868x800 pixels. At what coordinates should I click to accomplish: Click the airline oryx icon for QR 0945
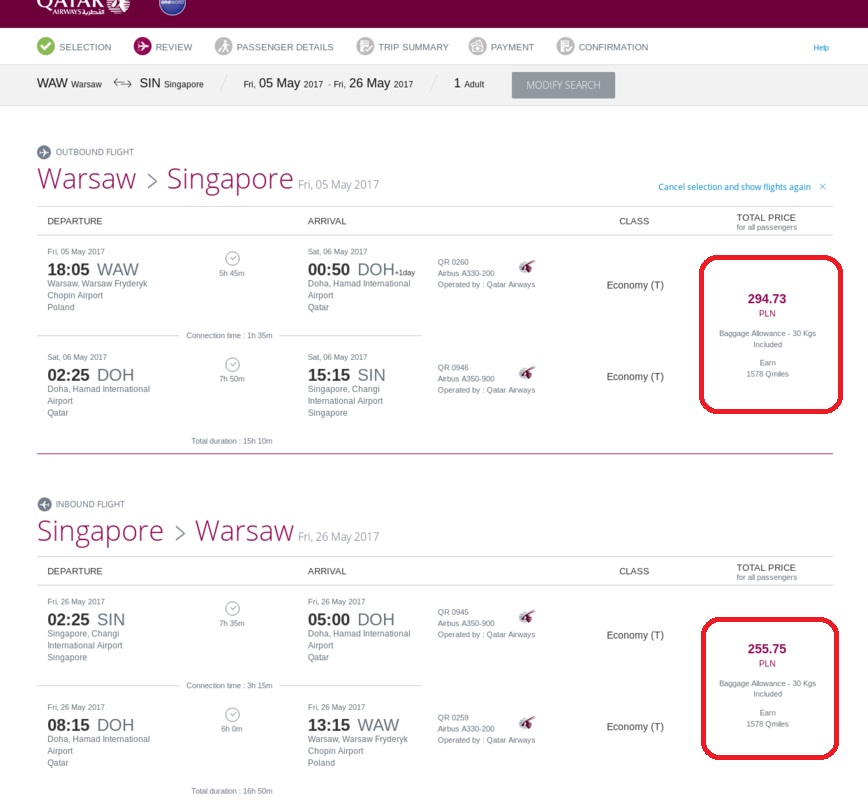point(527,617)
